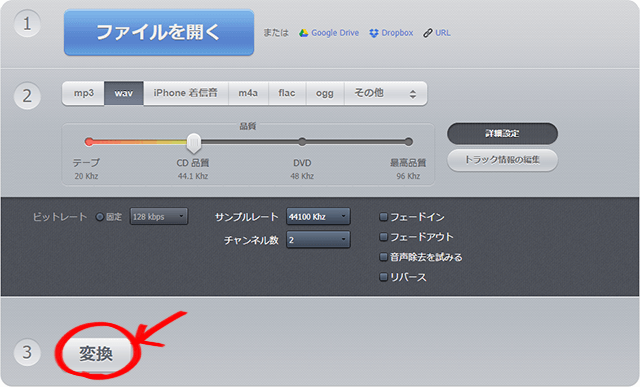
Task: Click the CD quality slider handle
Action: coord(194,143)
